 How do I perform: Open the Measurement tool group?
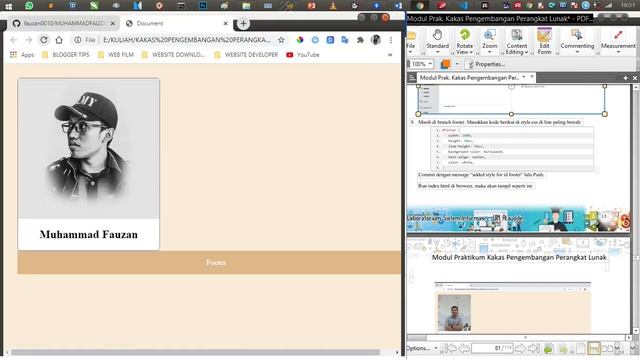coord(618,42)
